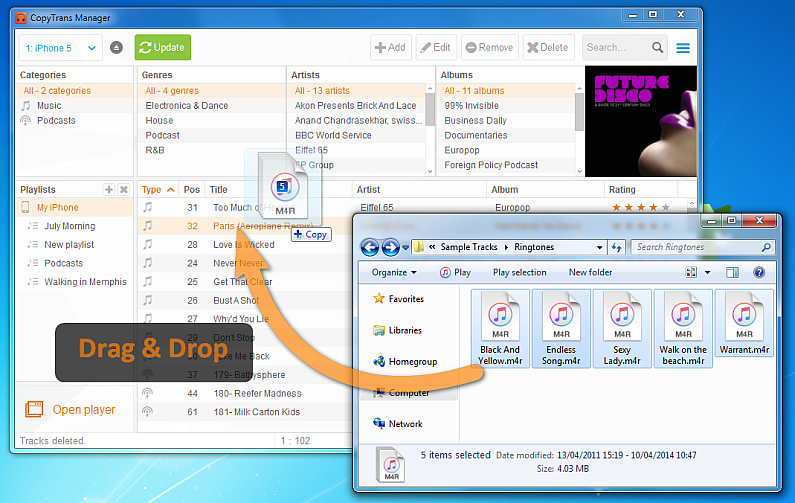Select the July Morning playlist
This screenshot has width=795, height=503.
(x=75, y=226)
